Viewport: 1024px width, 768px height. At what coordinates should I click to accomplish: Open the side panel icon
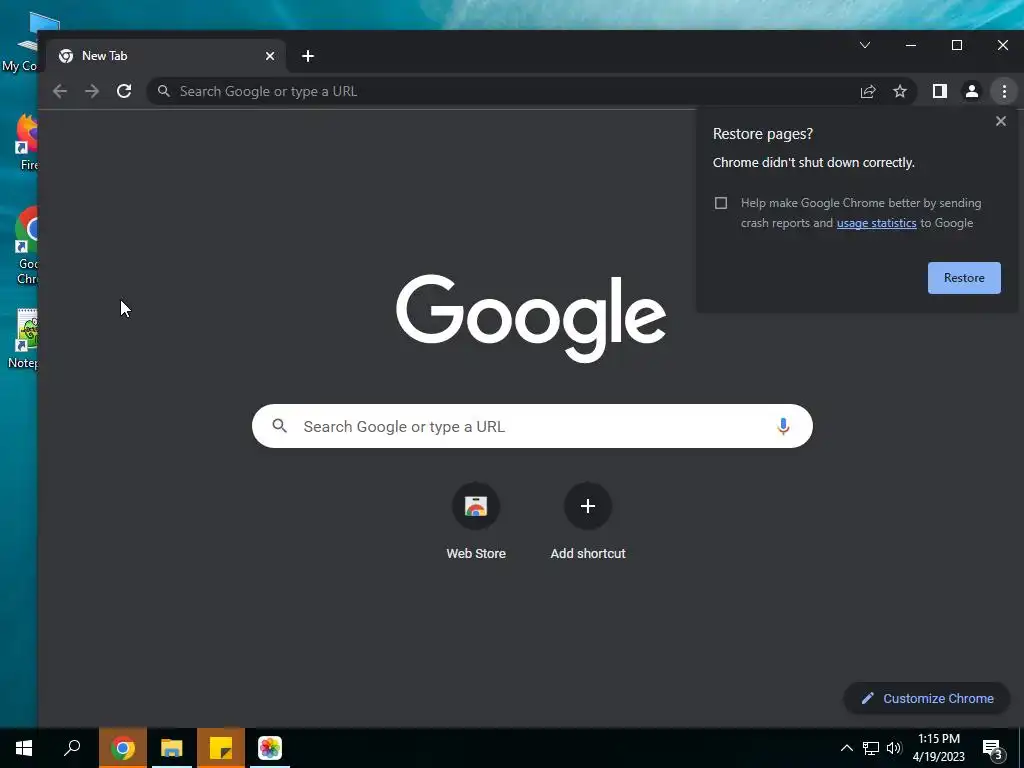tap(940, 91)
